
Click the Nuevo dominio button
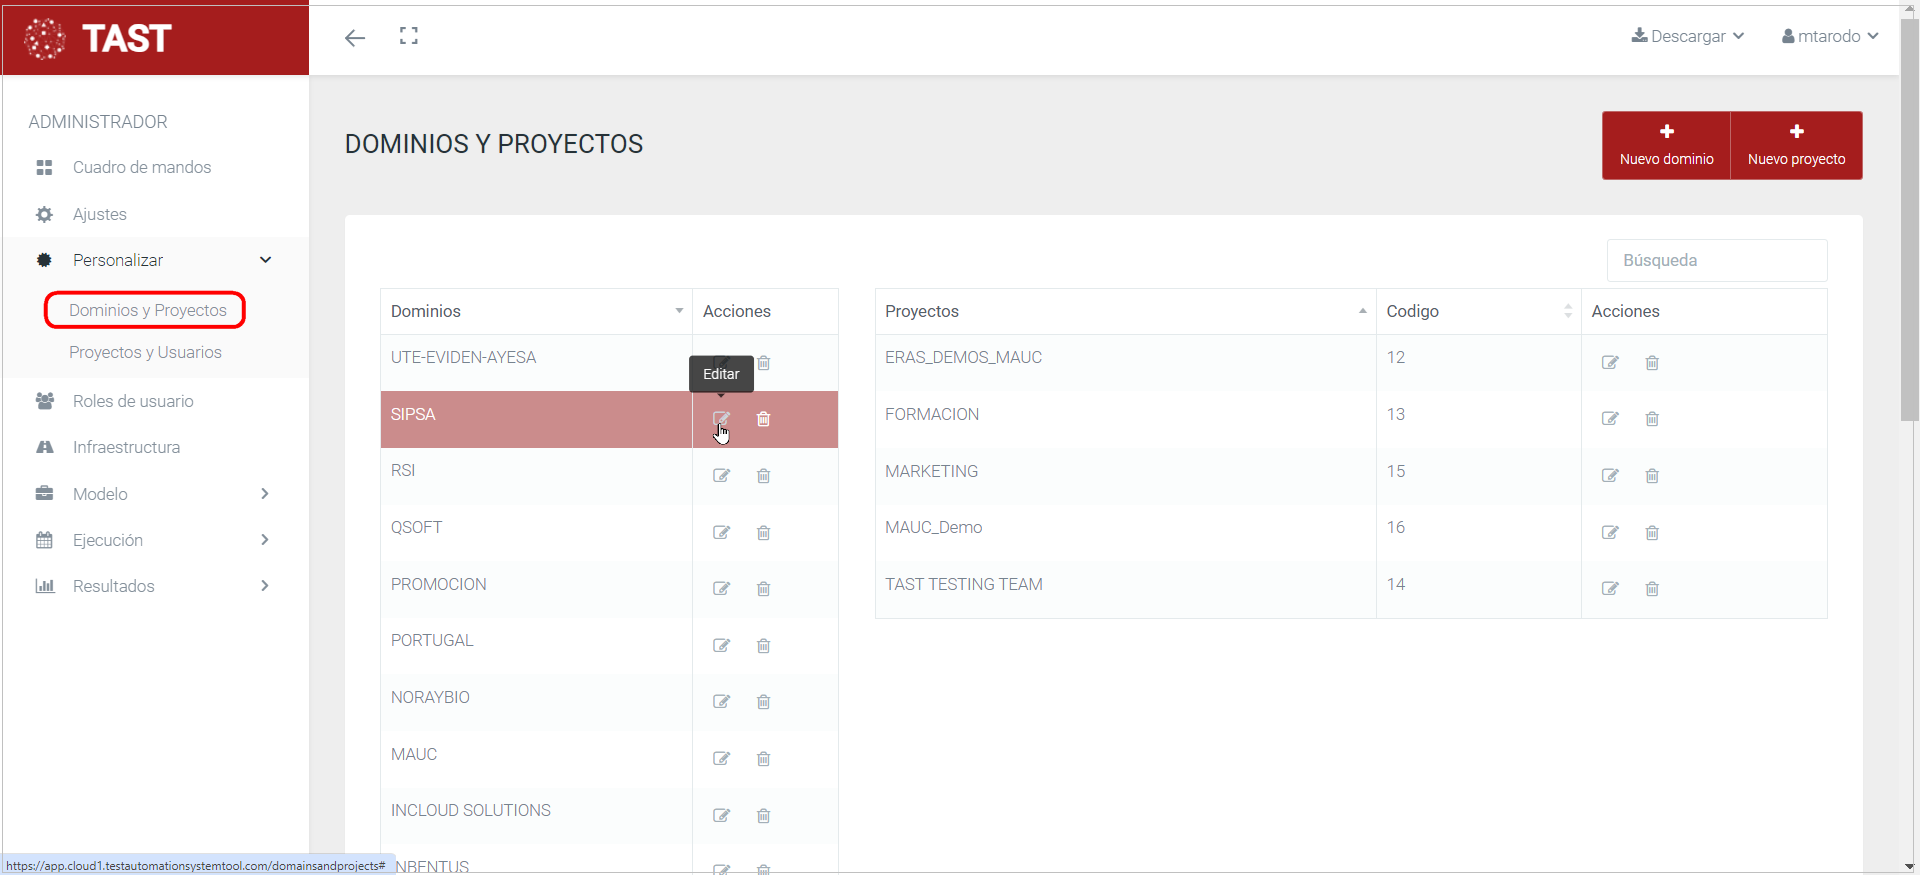[x=1666, y=146]
